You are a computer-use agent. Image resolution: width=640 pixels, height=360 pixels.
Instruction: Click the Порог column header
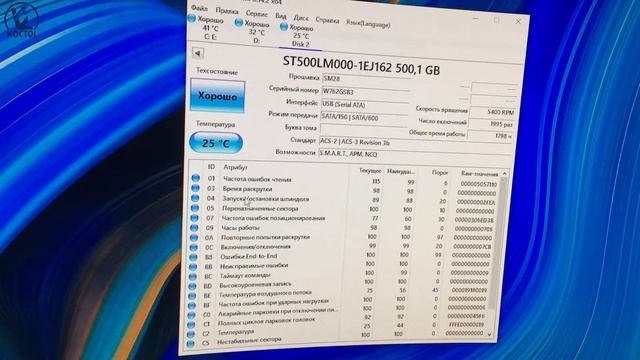click(x=440, y=173)
